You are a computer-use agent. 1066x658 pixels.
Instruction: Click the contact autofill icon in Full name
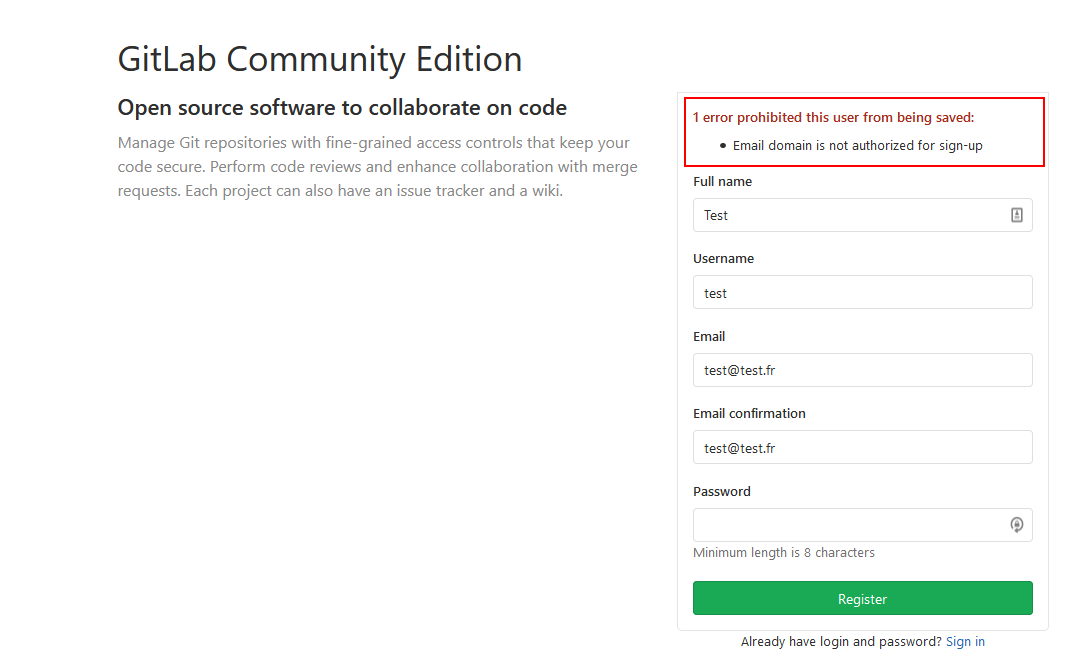coord(1016,215)
